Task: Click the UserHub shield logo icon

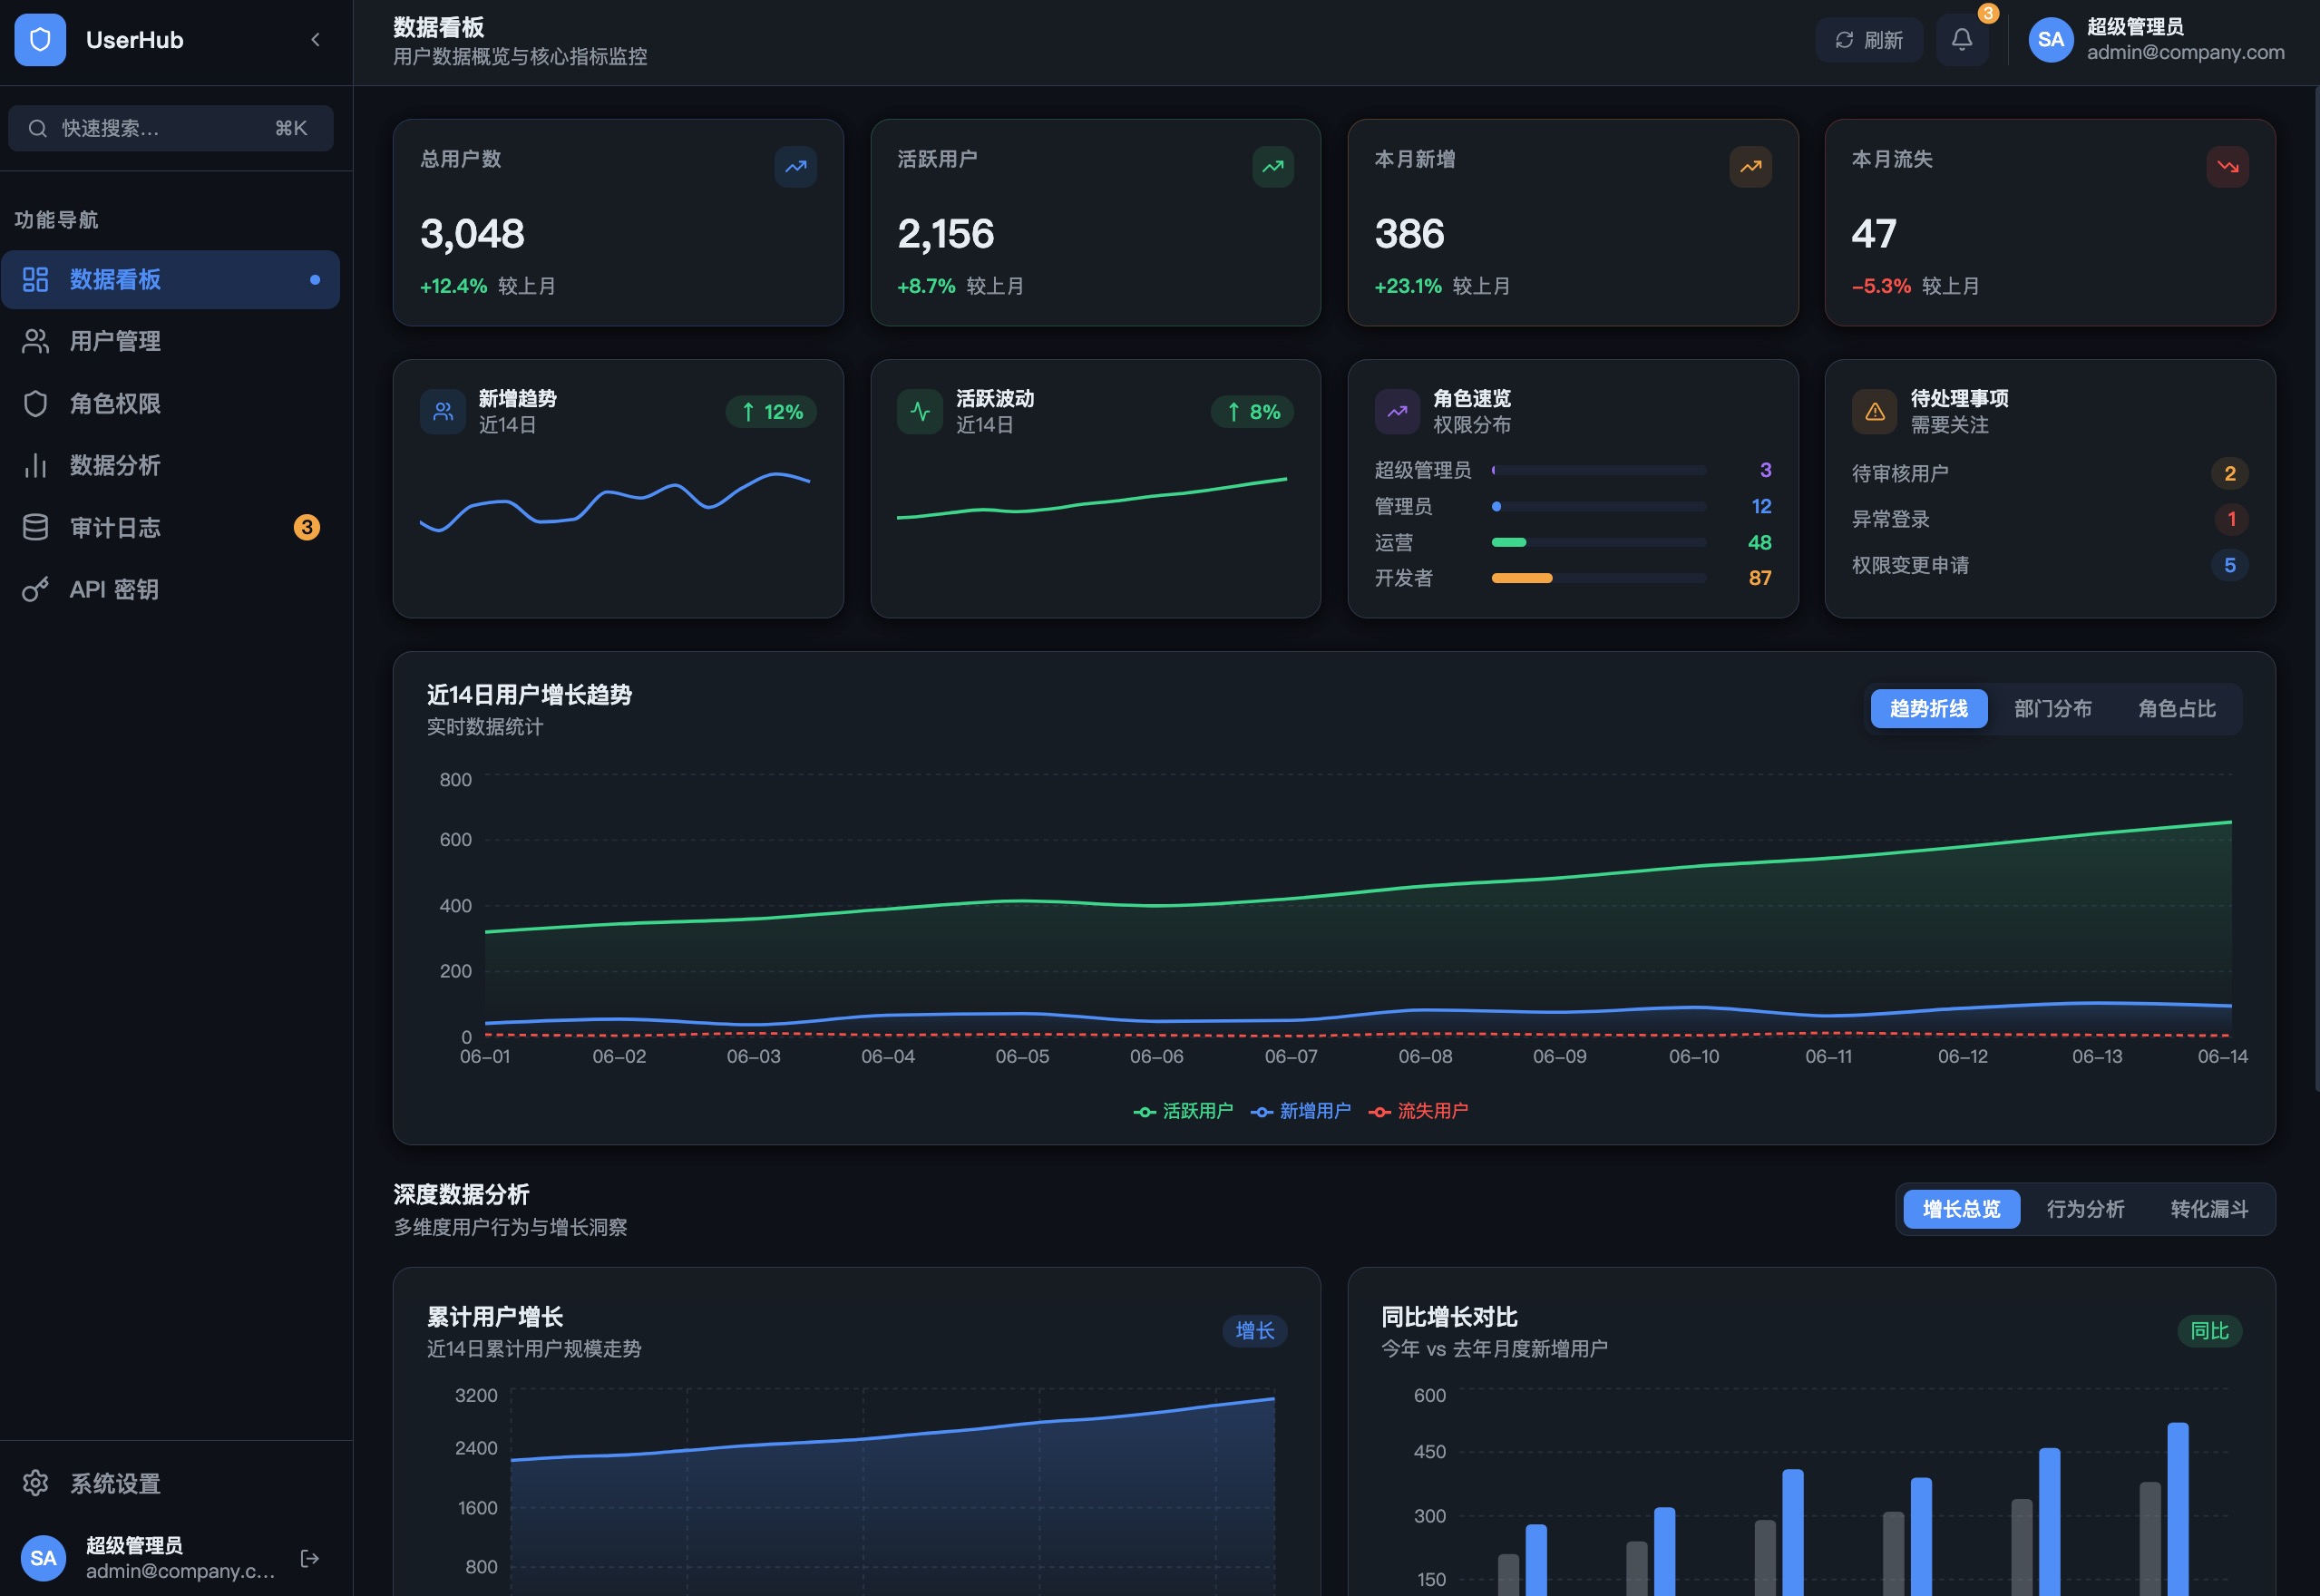Action: [40, 40]
